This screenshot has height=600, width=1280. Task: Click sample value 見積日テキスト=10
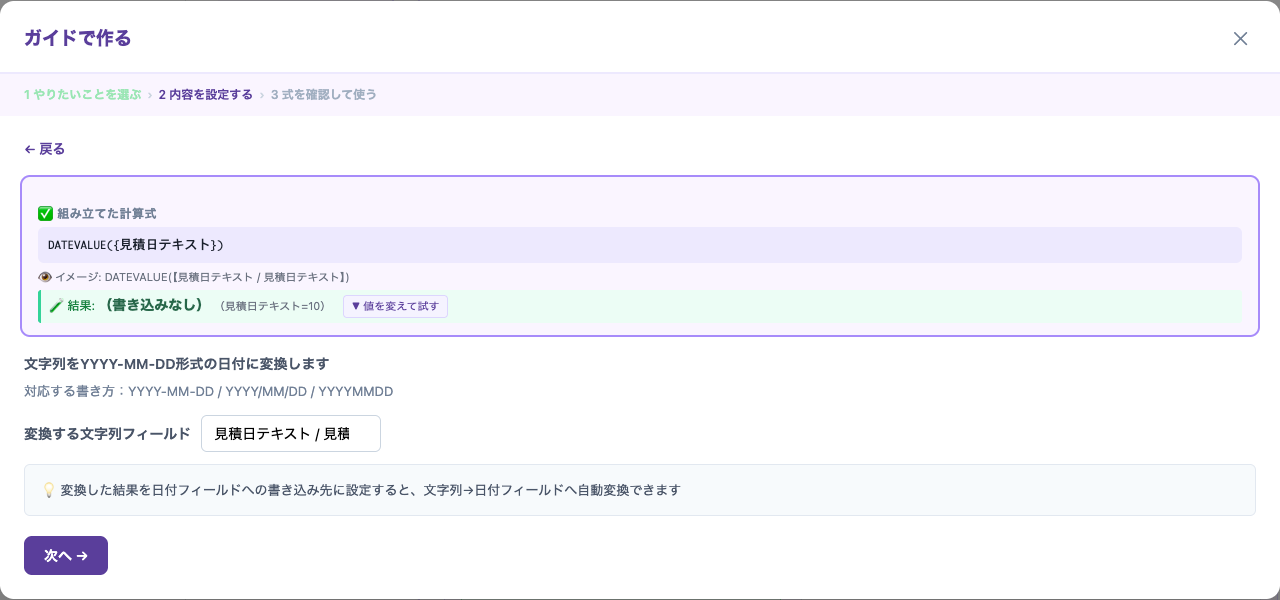274,306
